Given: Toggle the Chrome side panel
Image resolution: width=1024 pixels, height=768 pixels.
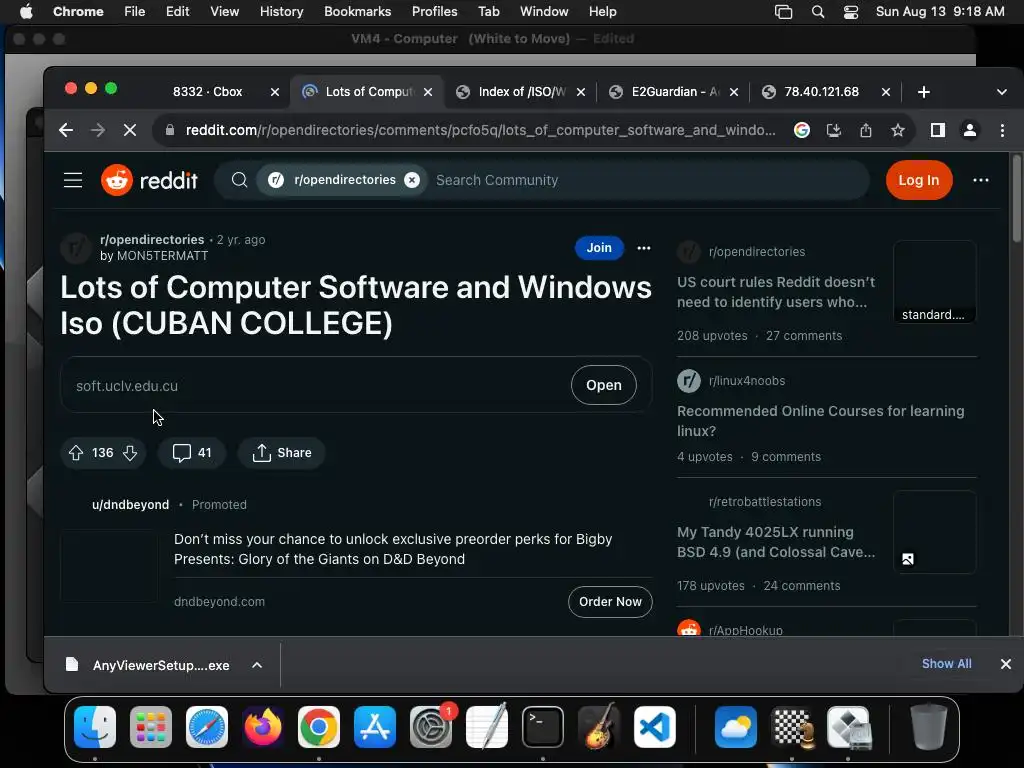Looking at the screenshot, I should point(938,130).
